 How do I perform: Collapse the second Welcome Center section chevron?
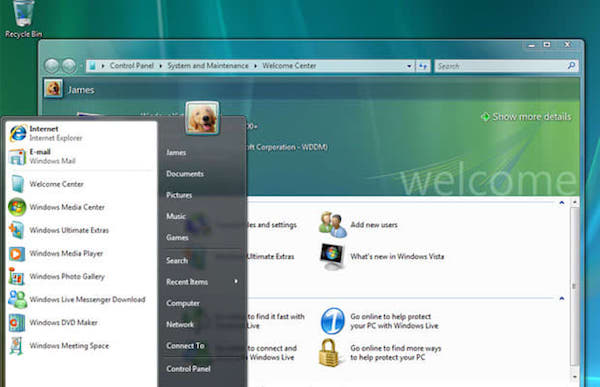point(561,298)
